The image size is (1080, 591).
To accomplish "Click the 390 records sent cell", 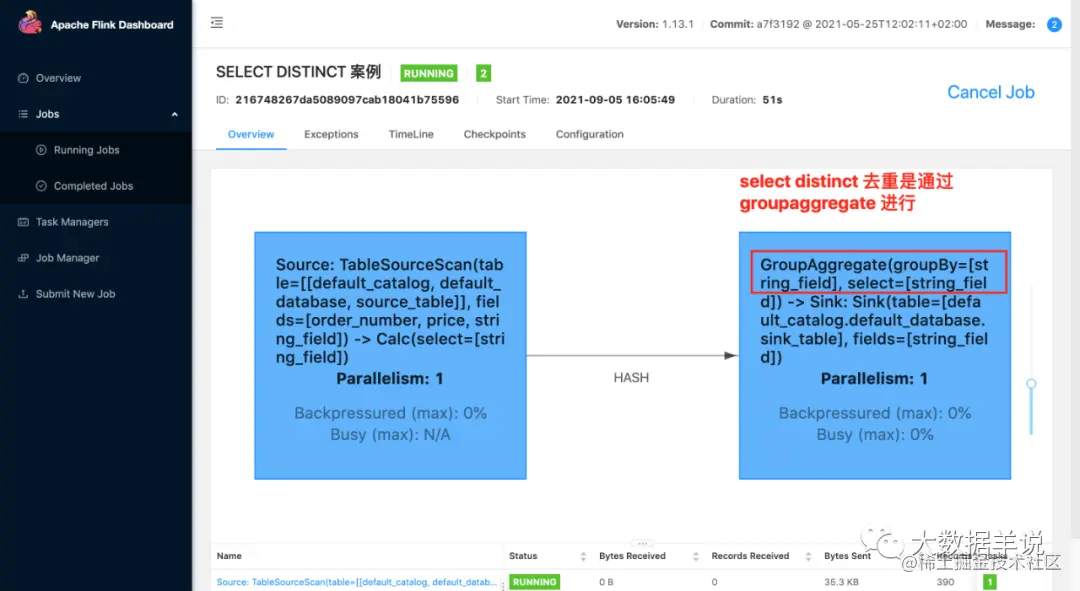I will point(946,582).
